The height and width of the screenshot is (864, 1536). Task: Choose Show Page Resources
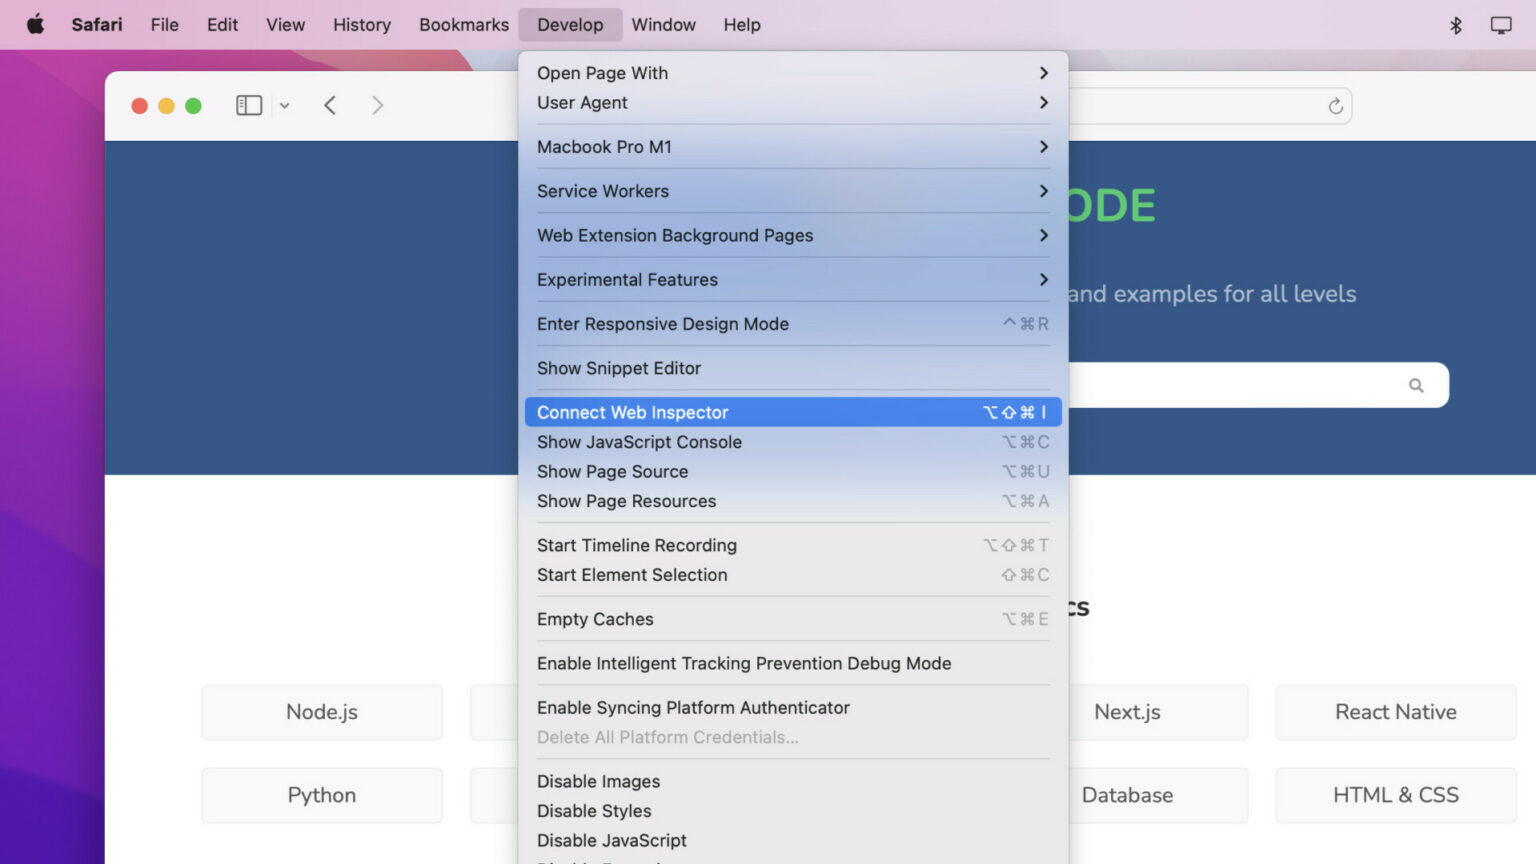(793, 501)
